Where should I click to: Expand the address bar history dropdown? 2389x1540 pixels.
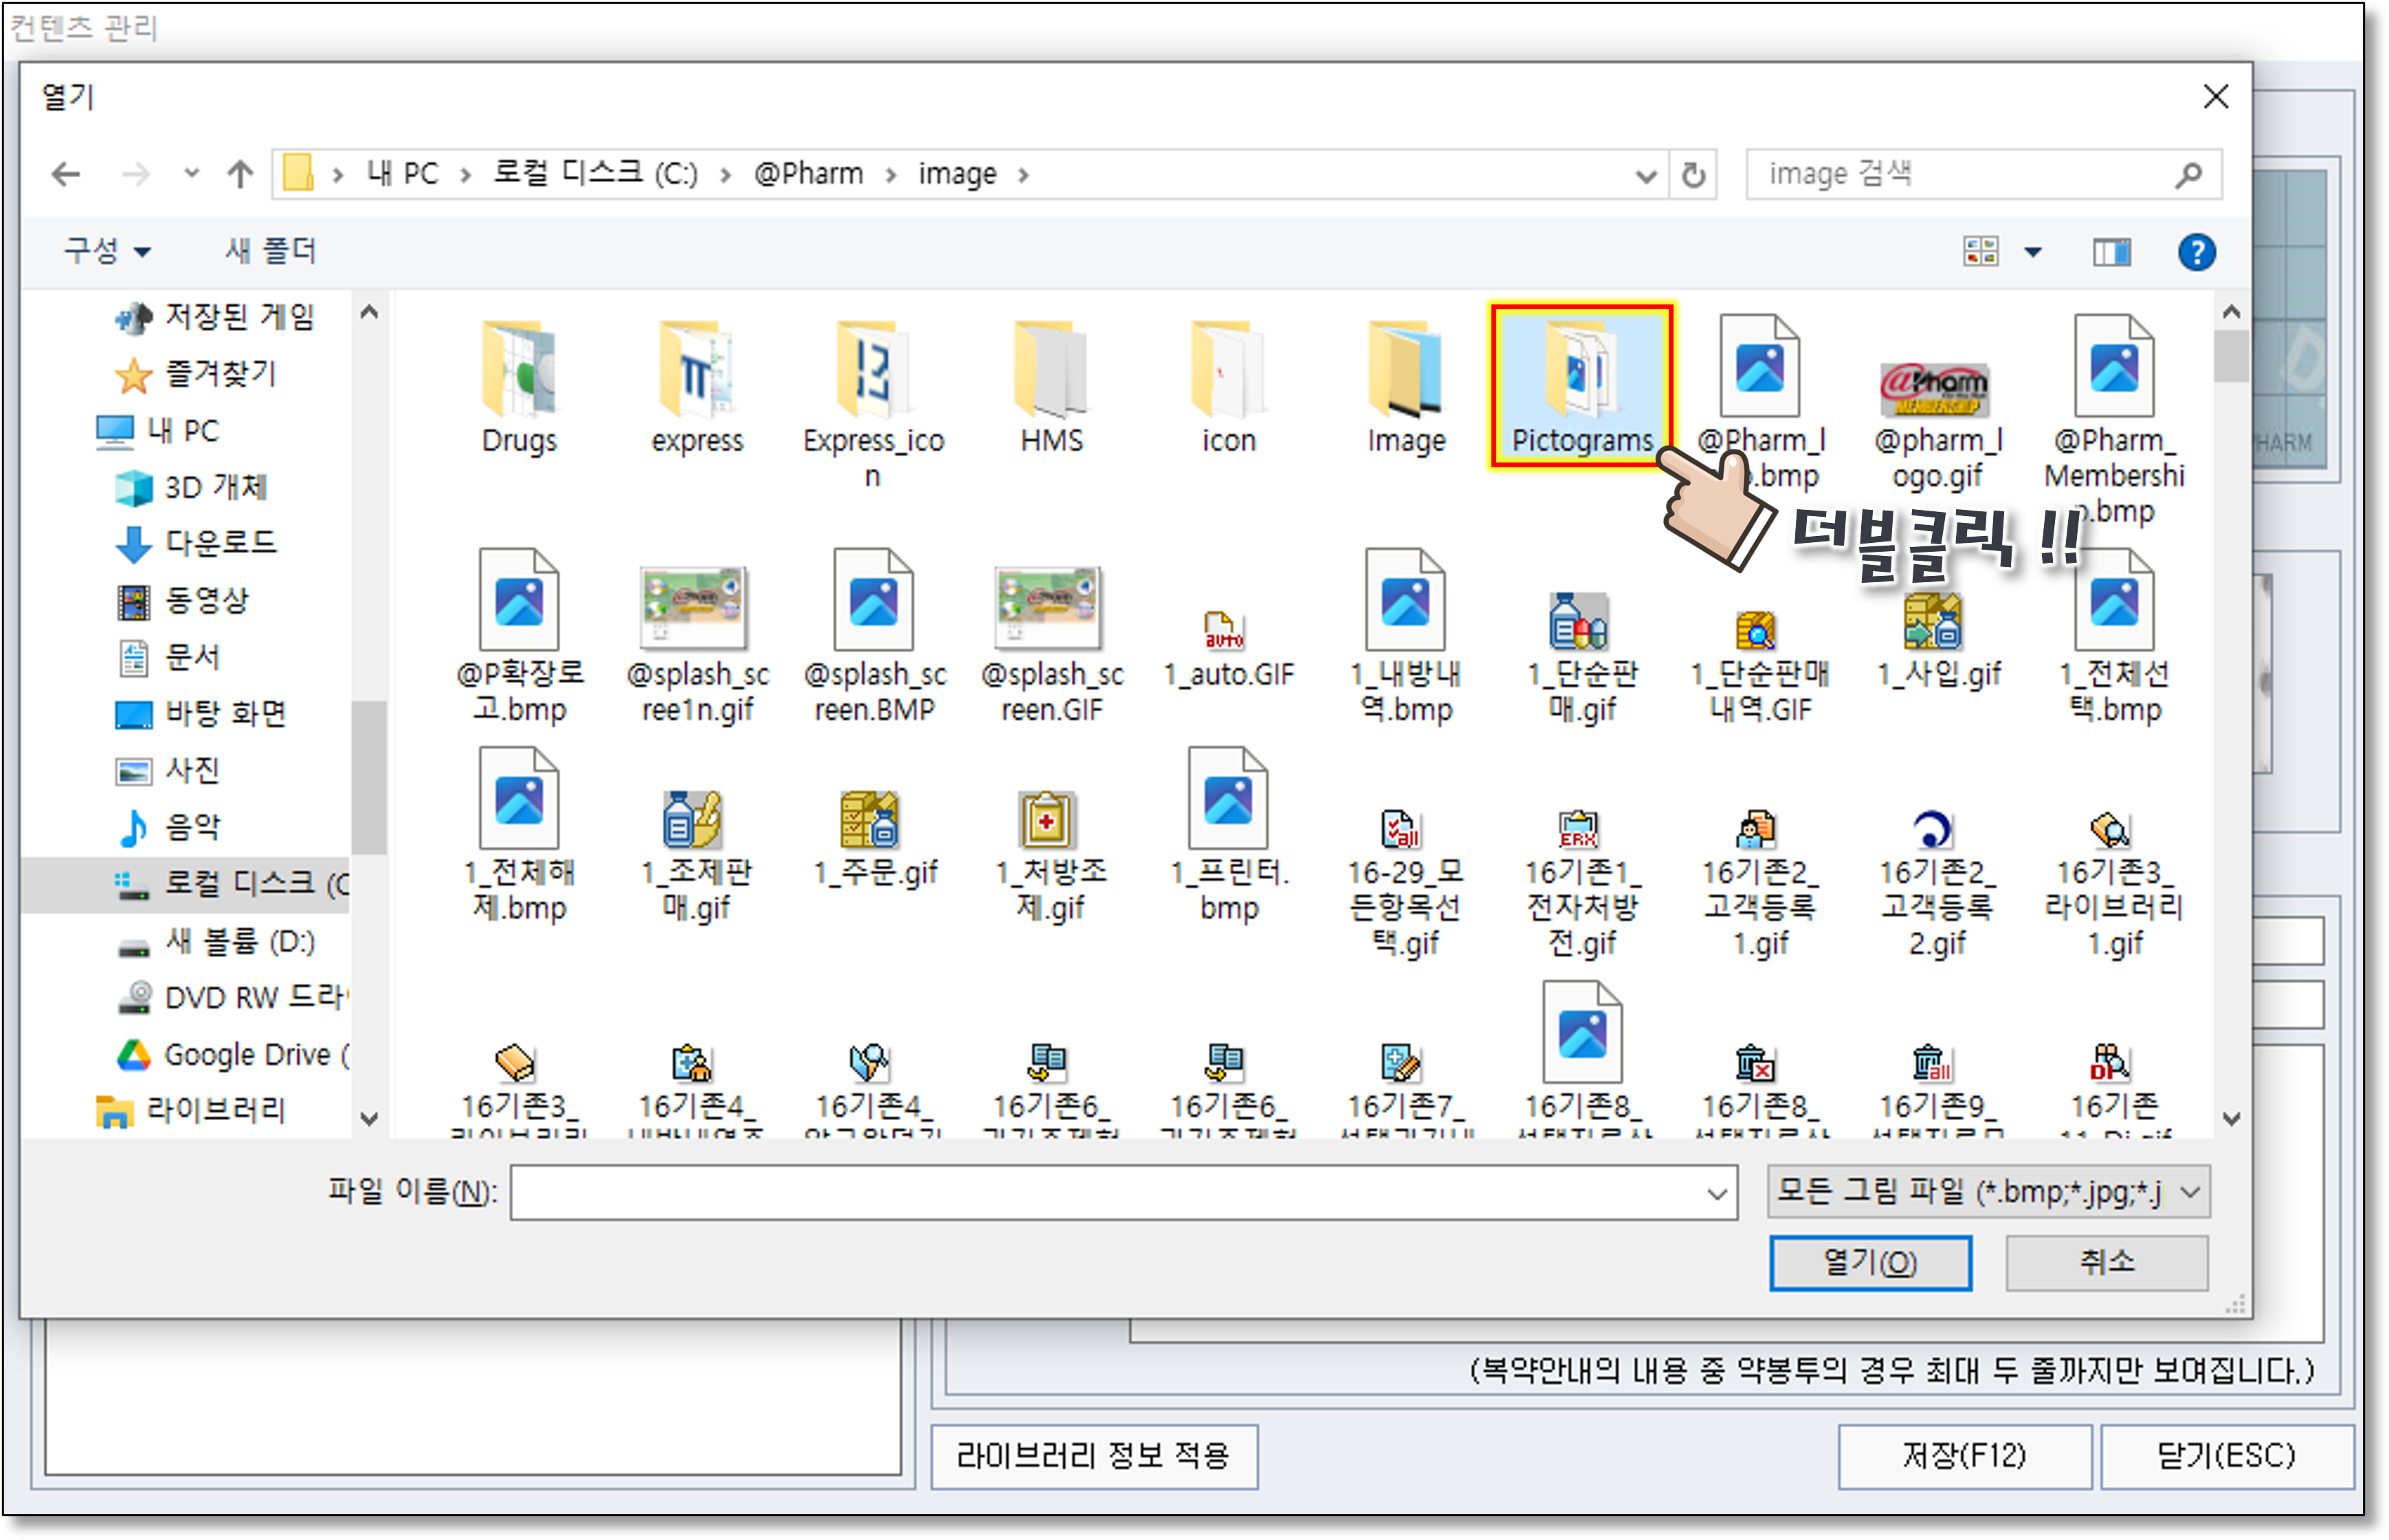pyautogui.click(x=1645, y=177)
